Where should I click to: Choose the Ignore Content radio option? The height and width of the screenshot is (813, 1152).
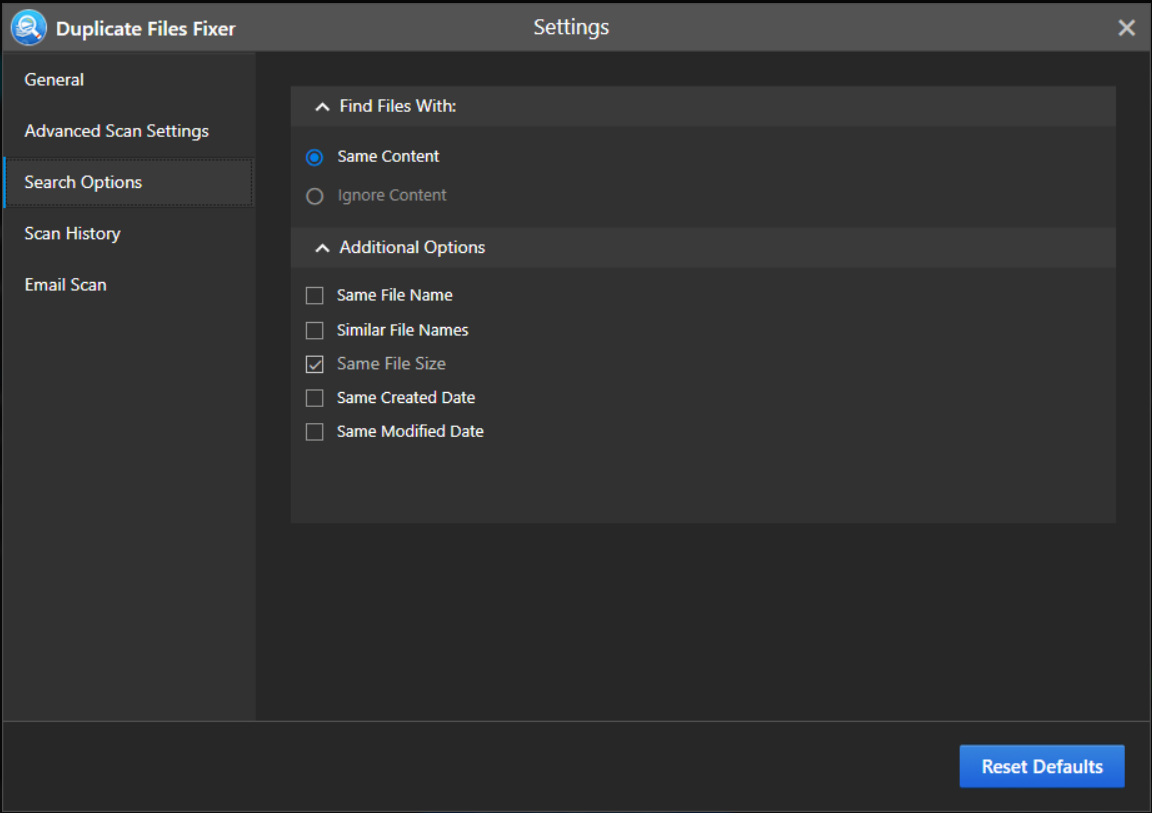point(315,196)
